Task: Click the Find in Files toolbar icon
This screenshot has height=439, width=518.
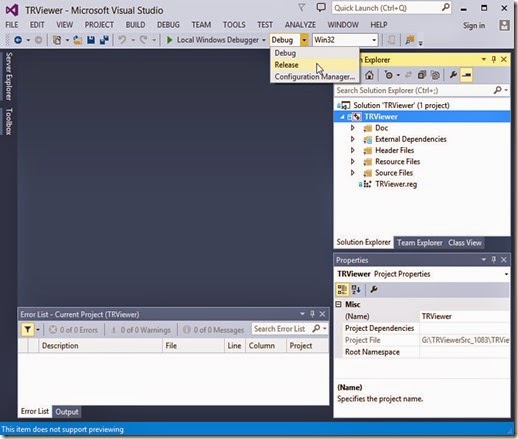Action: point(410,40)
